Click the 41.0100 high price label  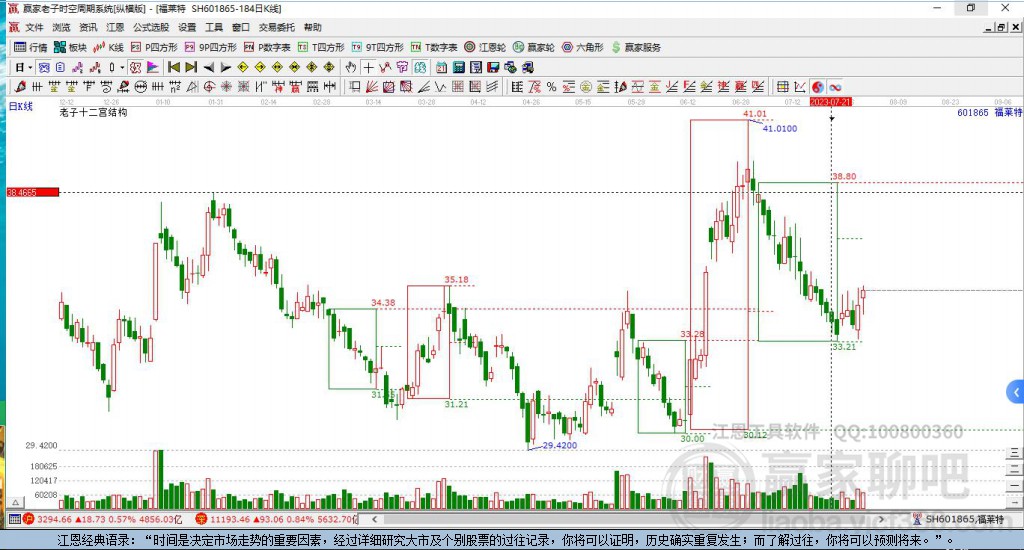(780, 129)
